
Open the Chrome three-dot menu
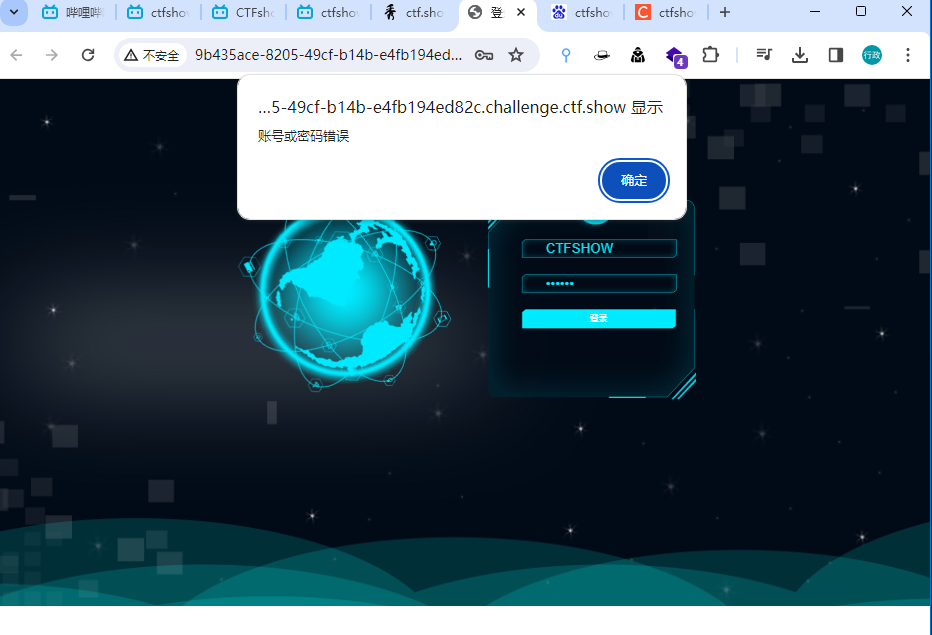tap(908, 55)
